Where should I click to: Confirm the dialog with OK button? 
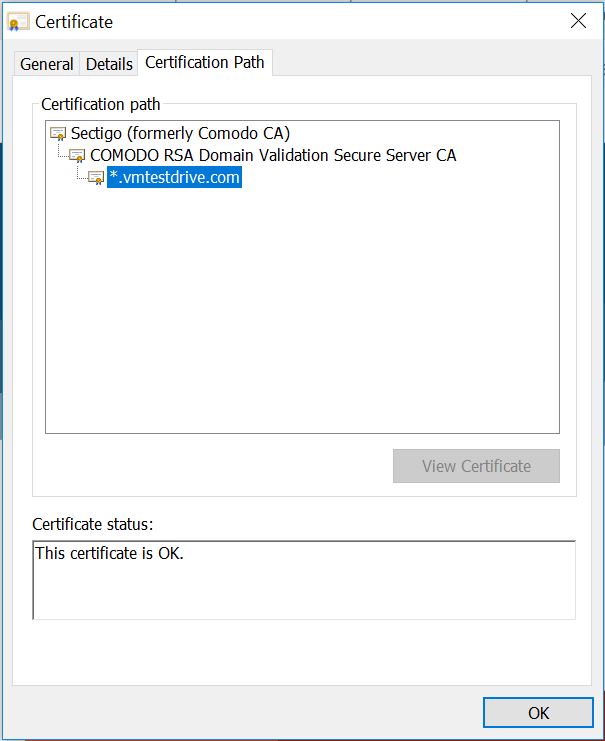(538, 713)
